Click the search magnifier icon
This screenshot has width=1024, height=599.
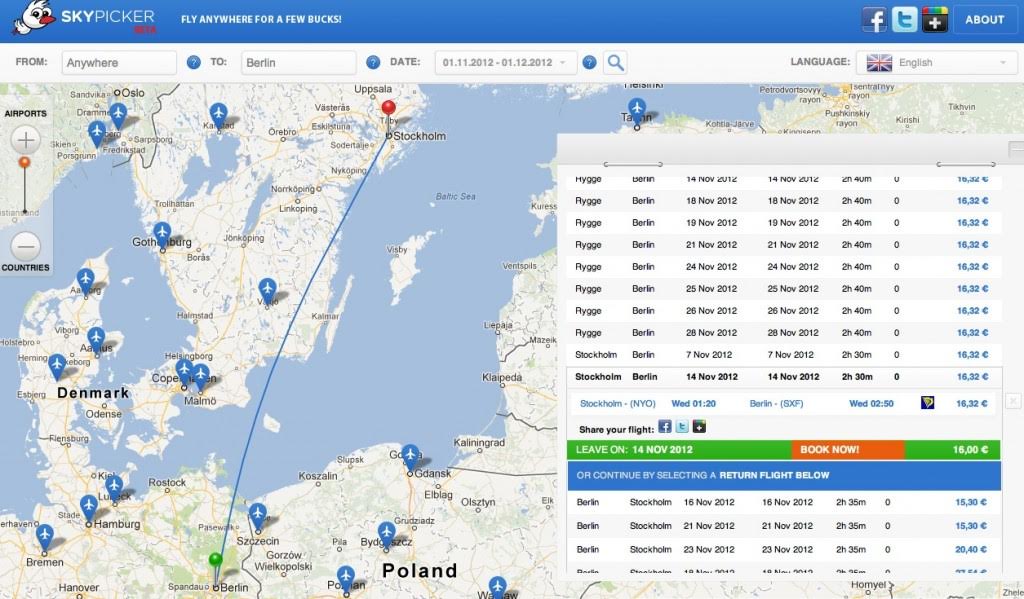click(x=616, y=63)
